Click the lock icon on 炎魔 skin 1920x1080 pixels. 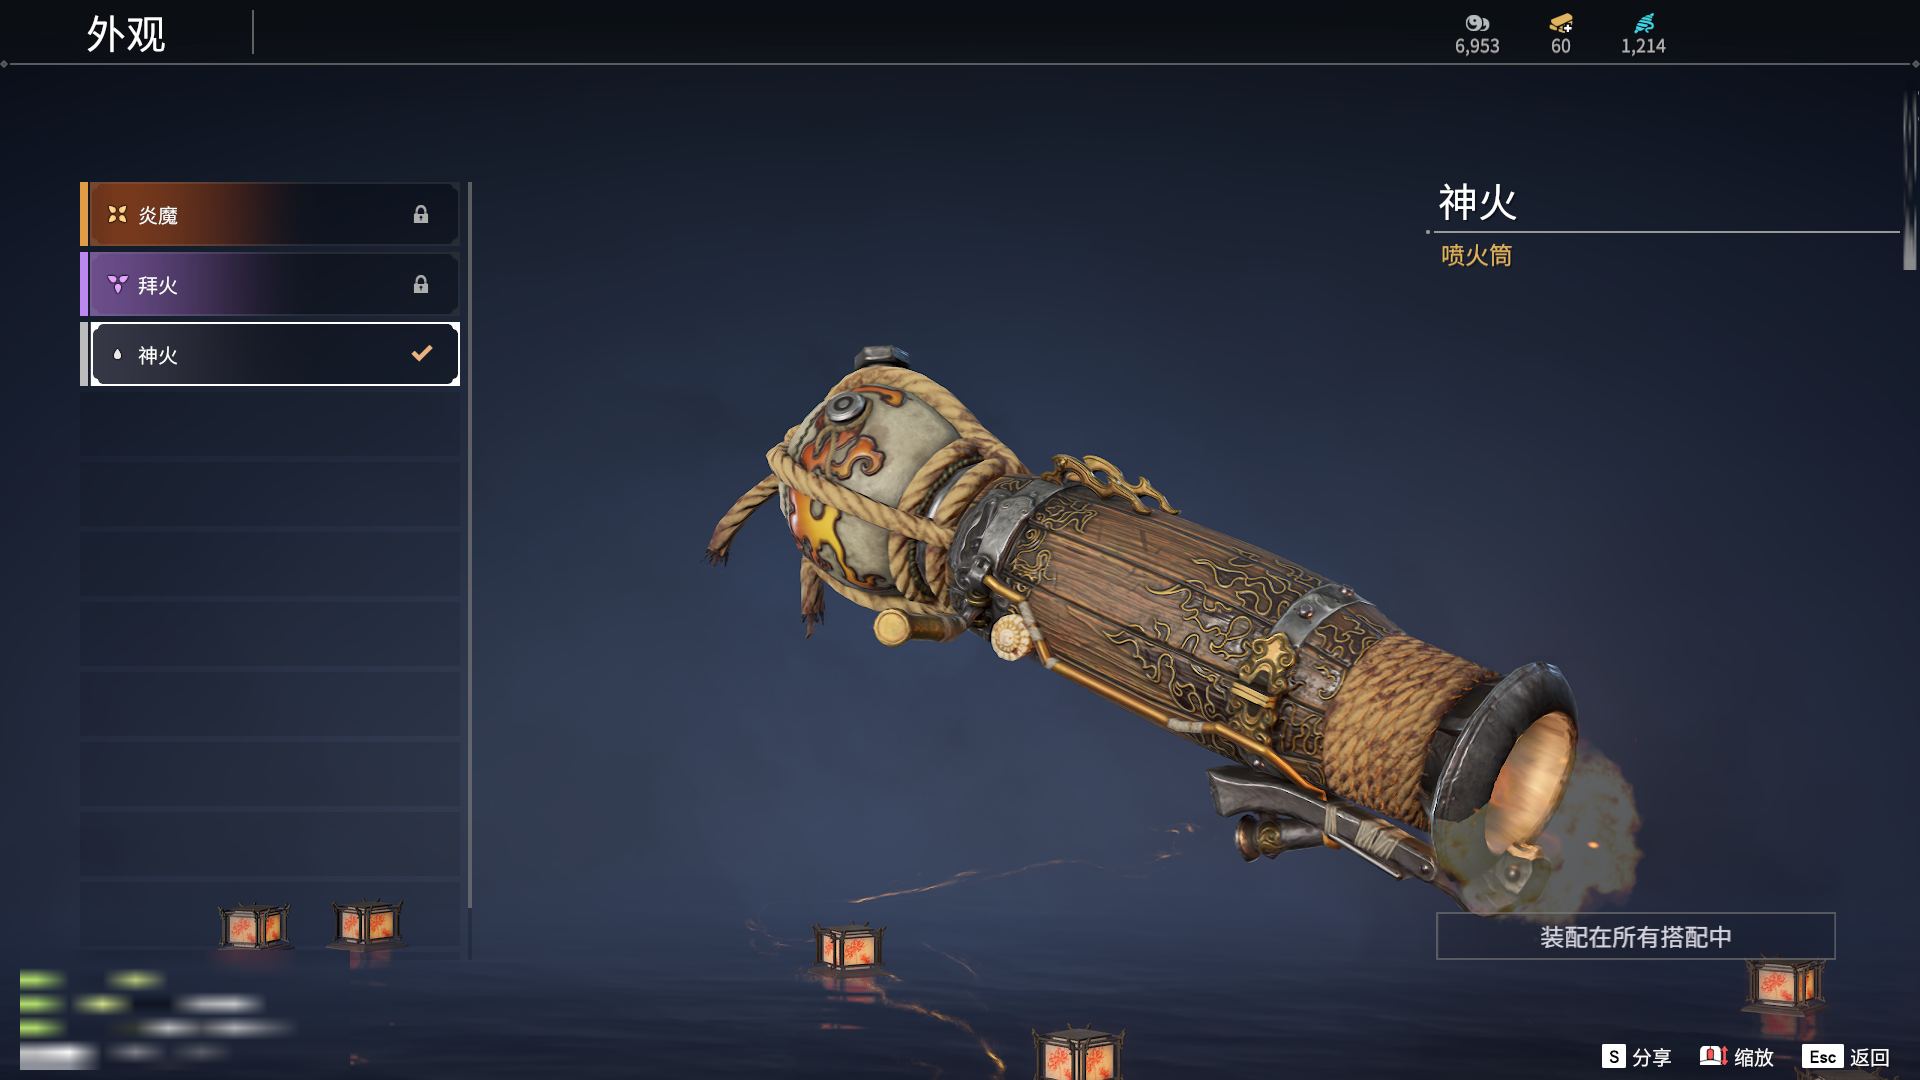421,214
